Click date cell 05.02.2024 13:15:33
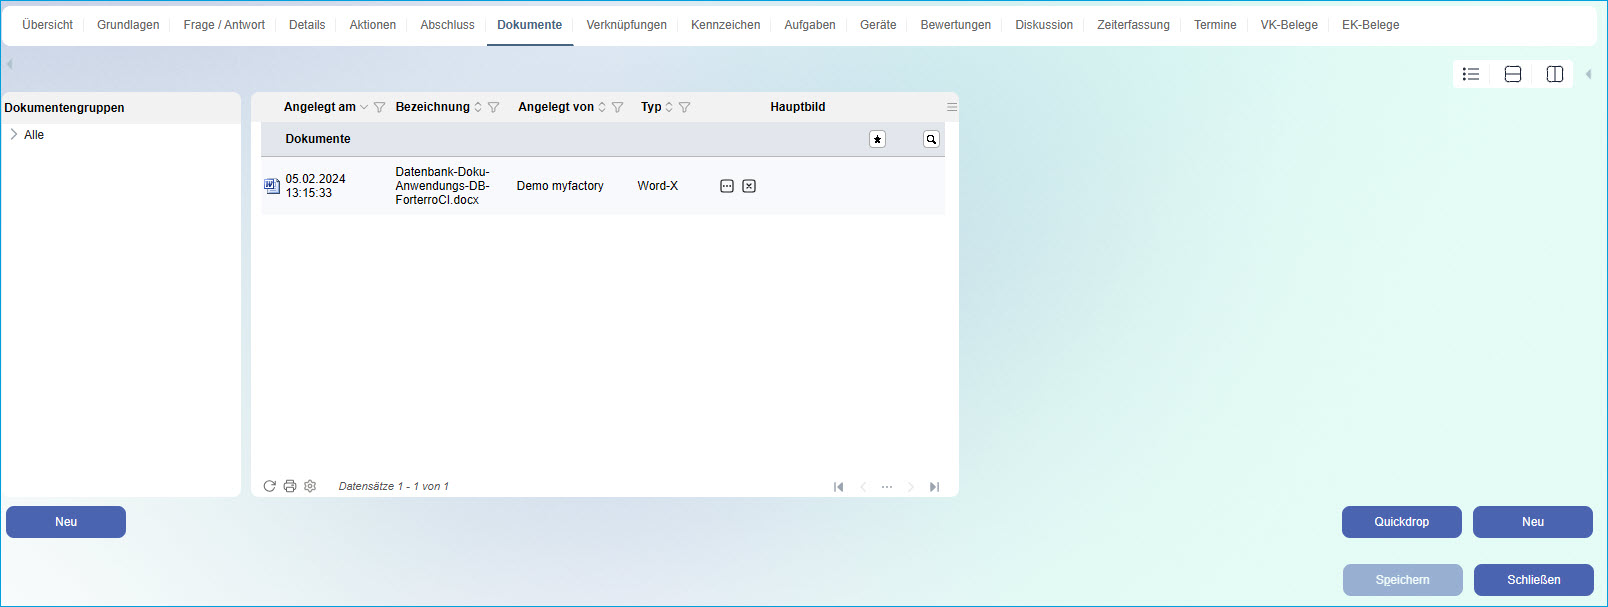This screenshot has height=607, width=1608. 315,186
